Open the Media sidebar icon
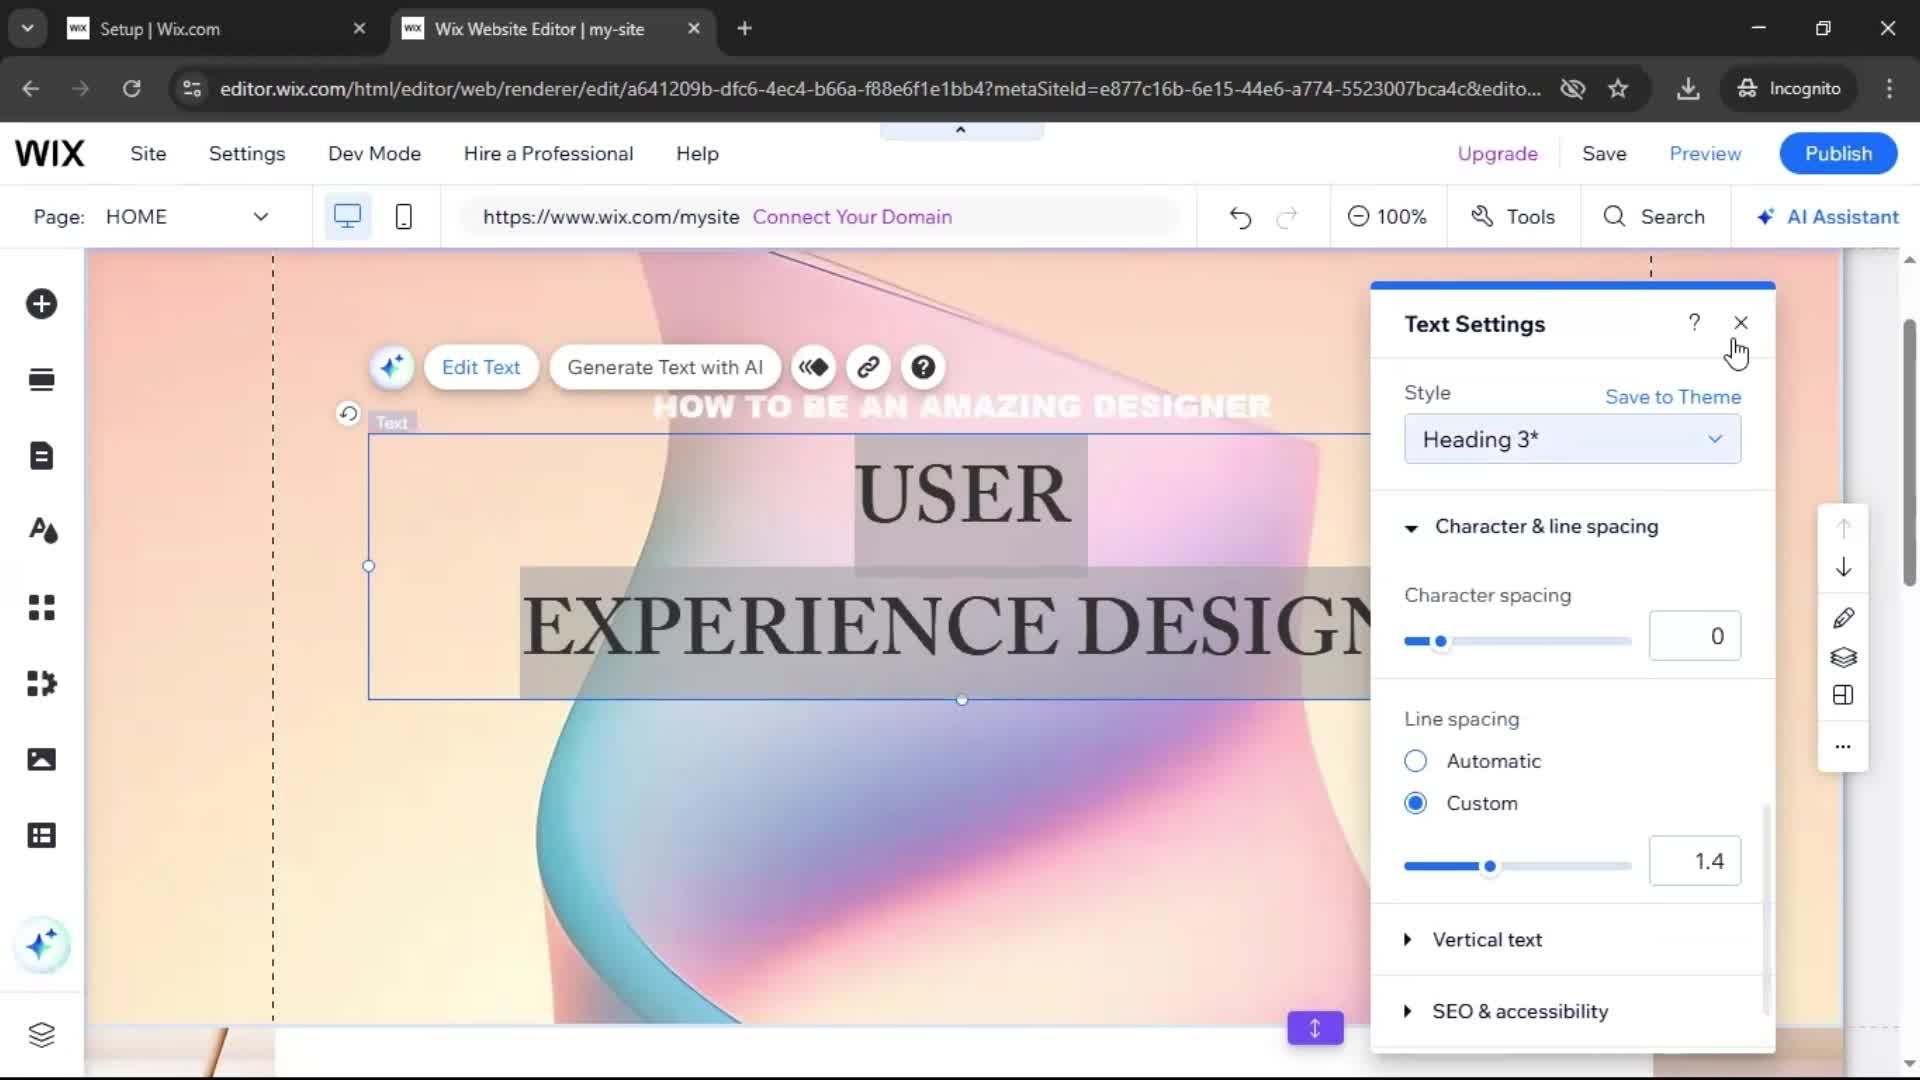1920x1080 pixels. (41, 759)
